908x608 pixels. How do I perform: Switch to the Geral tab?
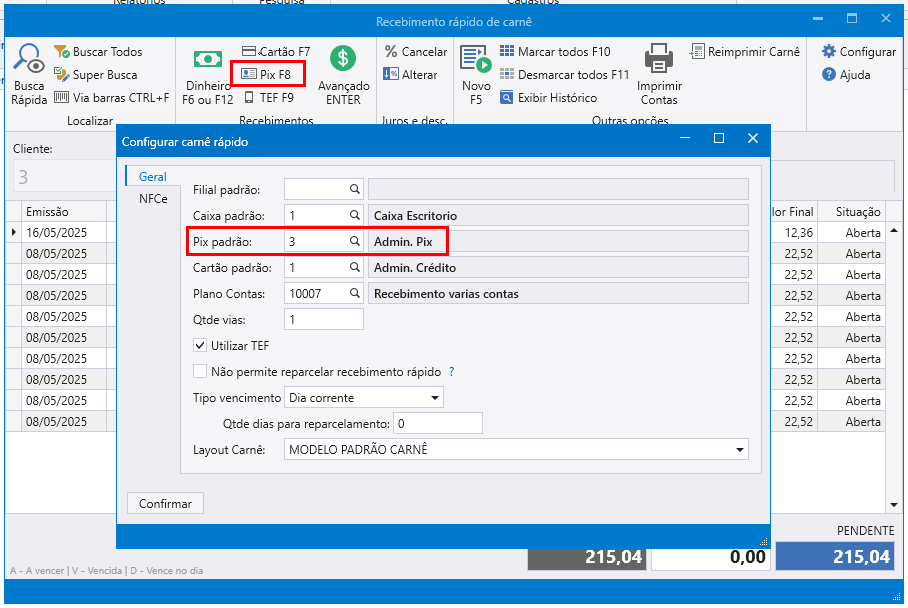point(152,177)
